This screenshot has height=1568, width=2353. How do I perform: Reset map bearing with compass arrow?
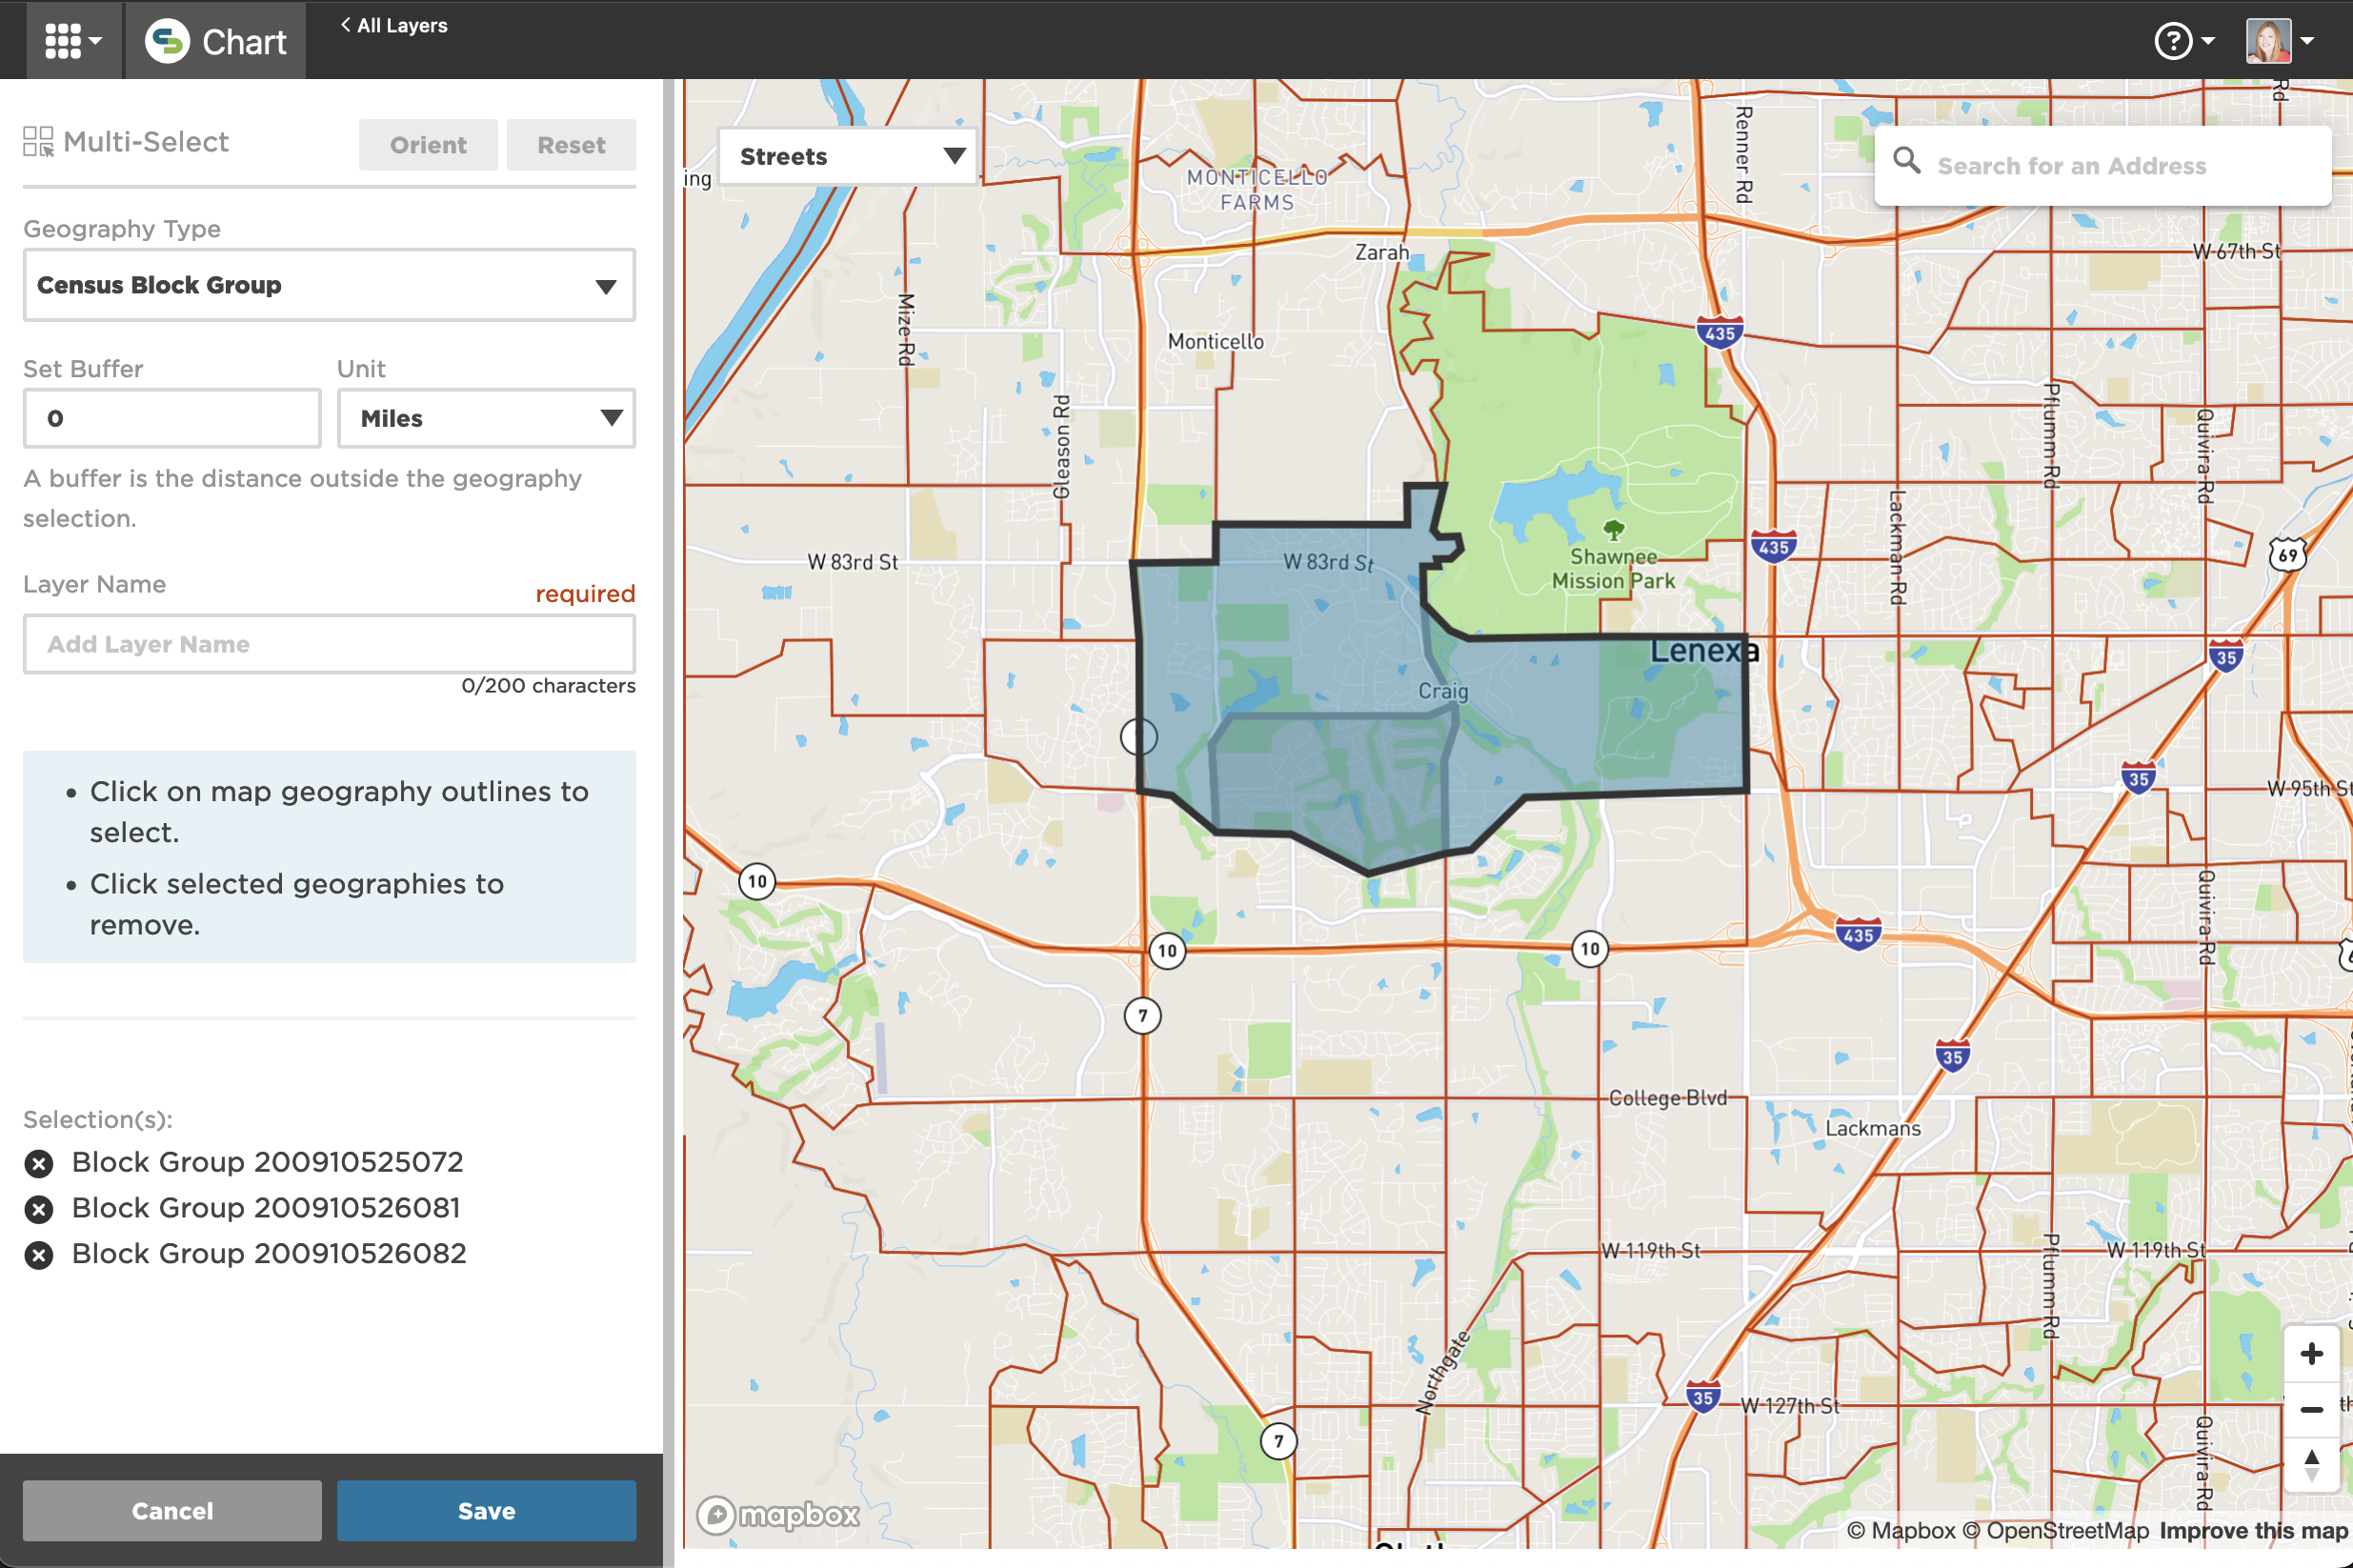(2310, 1465)
